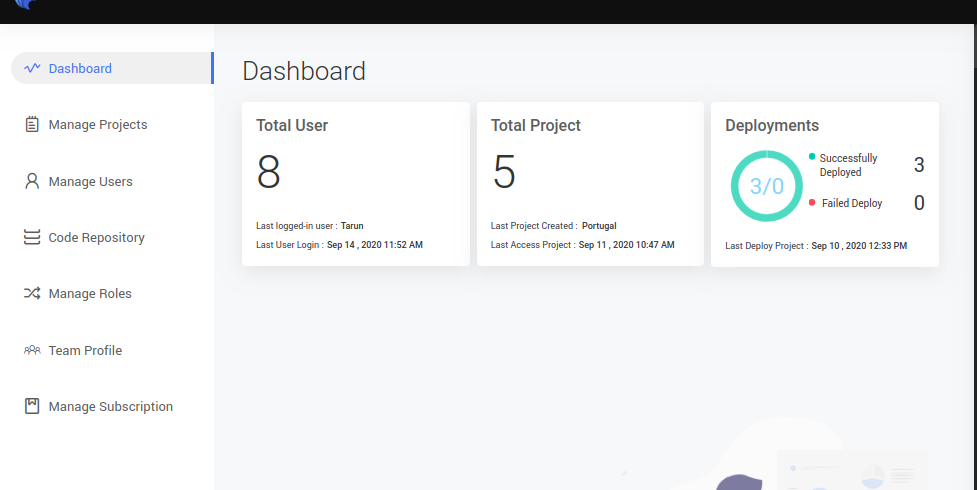Screen dimensions: 977x490
Task: Go to Manage Users section
Action: point(90,182)
